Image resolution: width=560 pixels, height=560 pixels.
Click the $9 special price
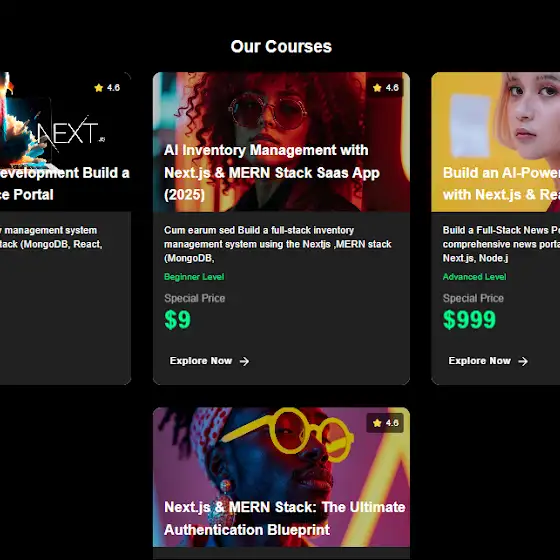tap(178, 319)
